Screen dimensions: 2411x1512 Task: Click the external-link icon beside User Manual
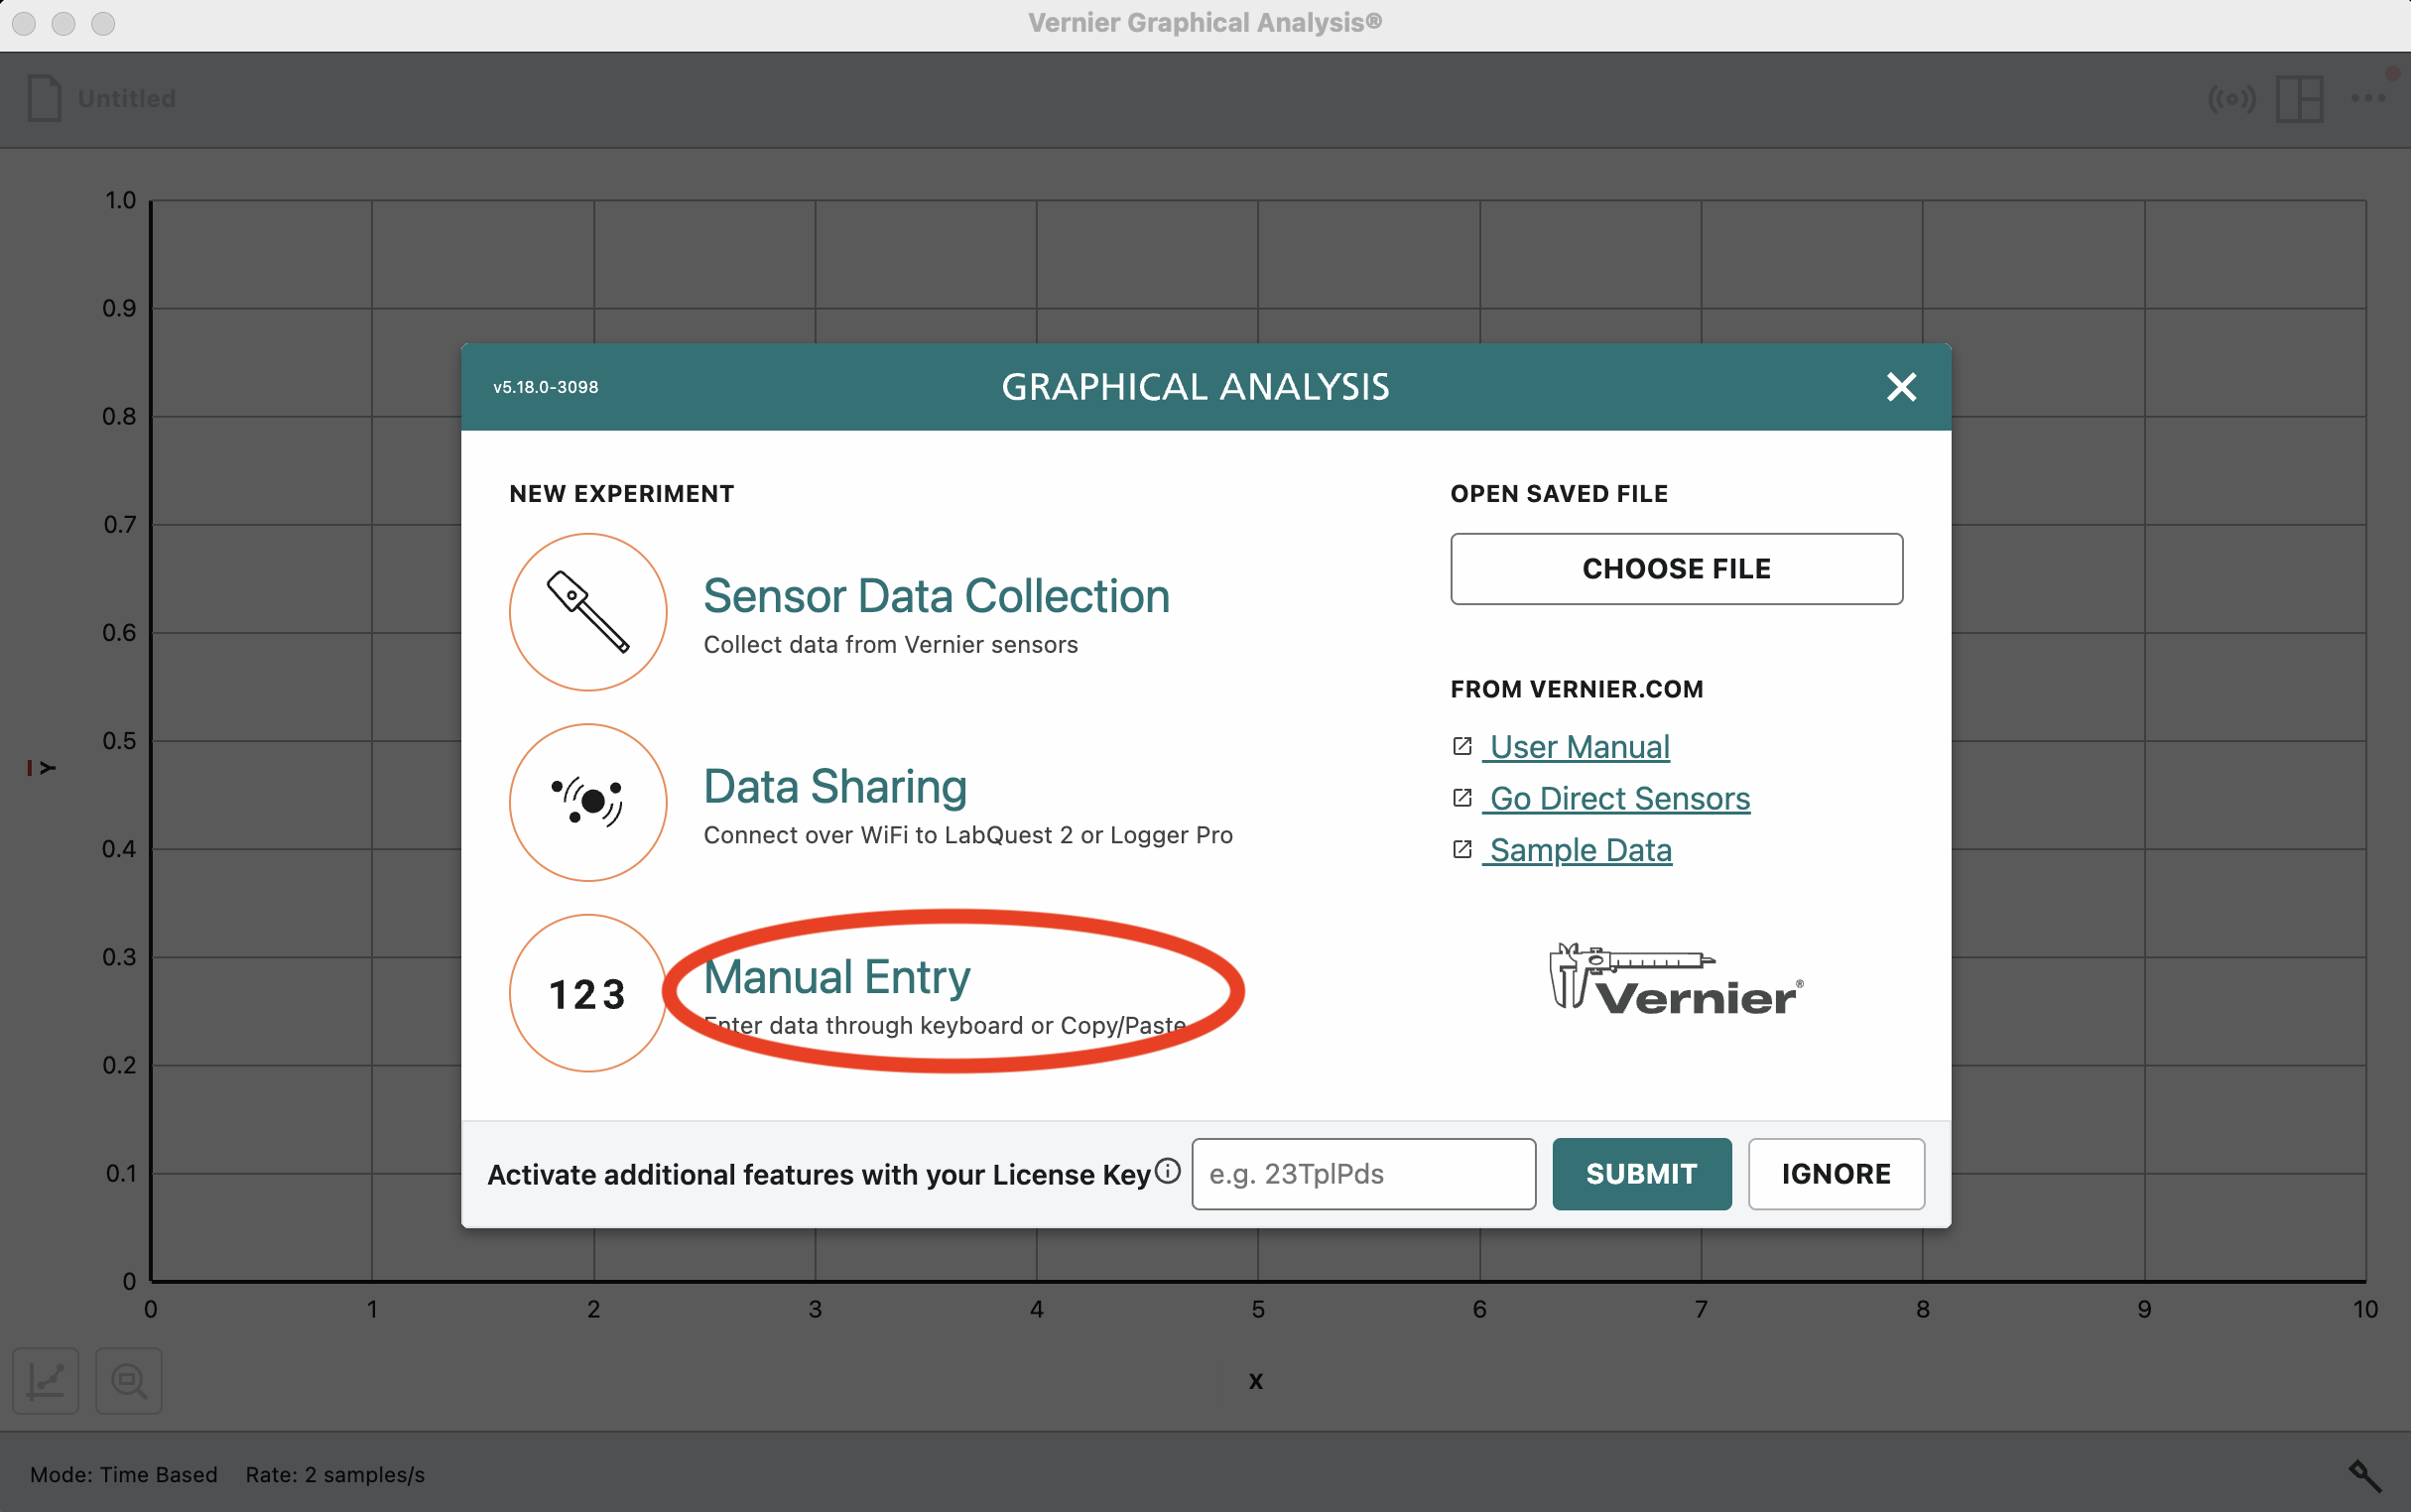coord(1462,746)
